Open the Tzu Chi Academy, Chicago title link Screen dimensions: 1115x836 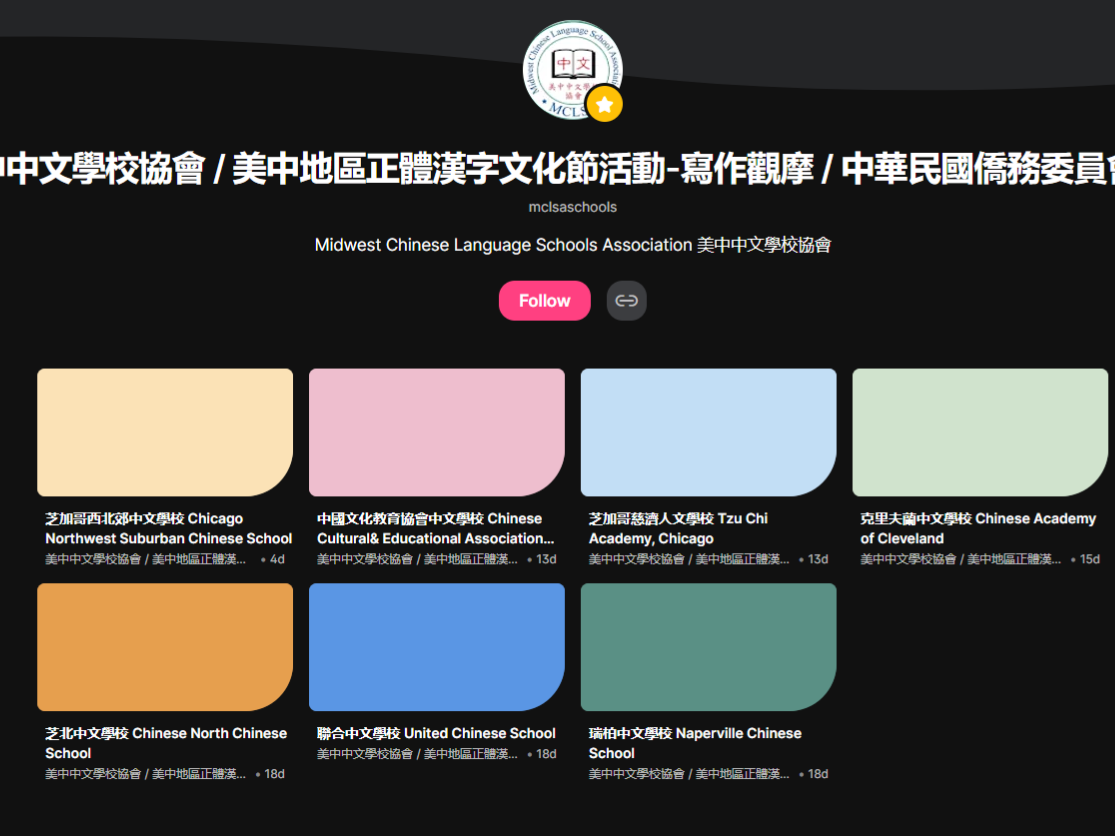coord(678,528)
